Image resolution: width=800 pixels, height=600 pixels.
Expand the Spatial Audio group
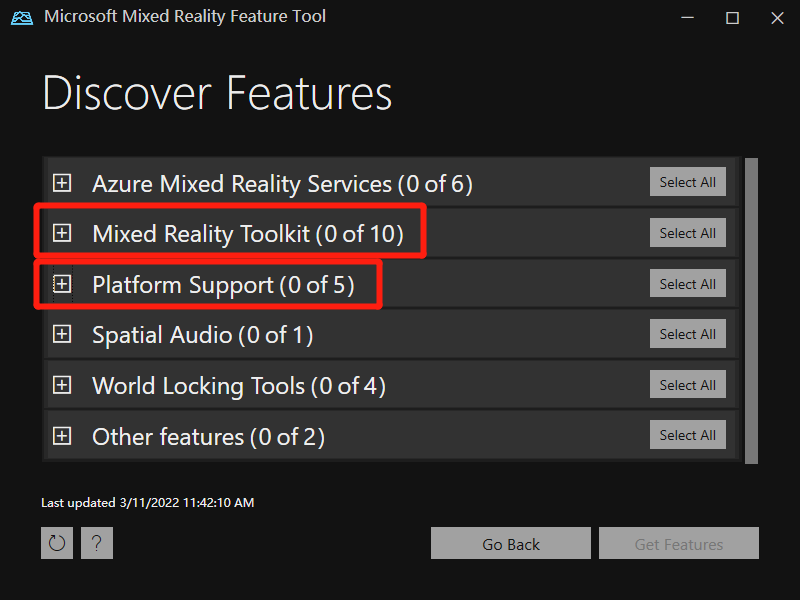tap(62, 335)
